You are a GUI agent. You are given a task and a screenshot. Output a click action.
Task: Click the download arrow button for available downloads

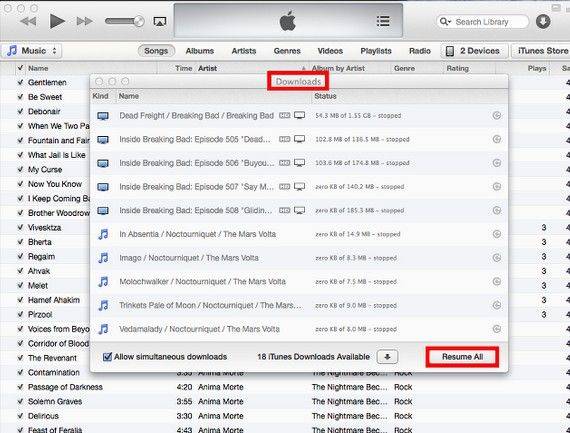[387, 357]
